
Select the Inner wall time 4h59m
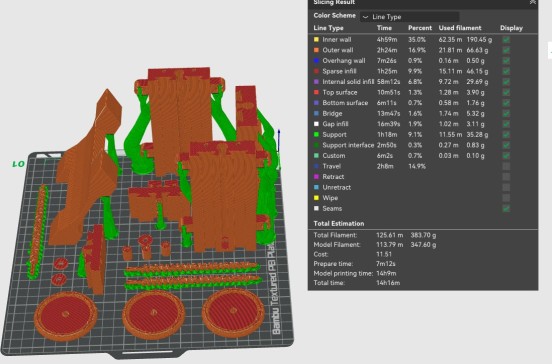point(387,39)
